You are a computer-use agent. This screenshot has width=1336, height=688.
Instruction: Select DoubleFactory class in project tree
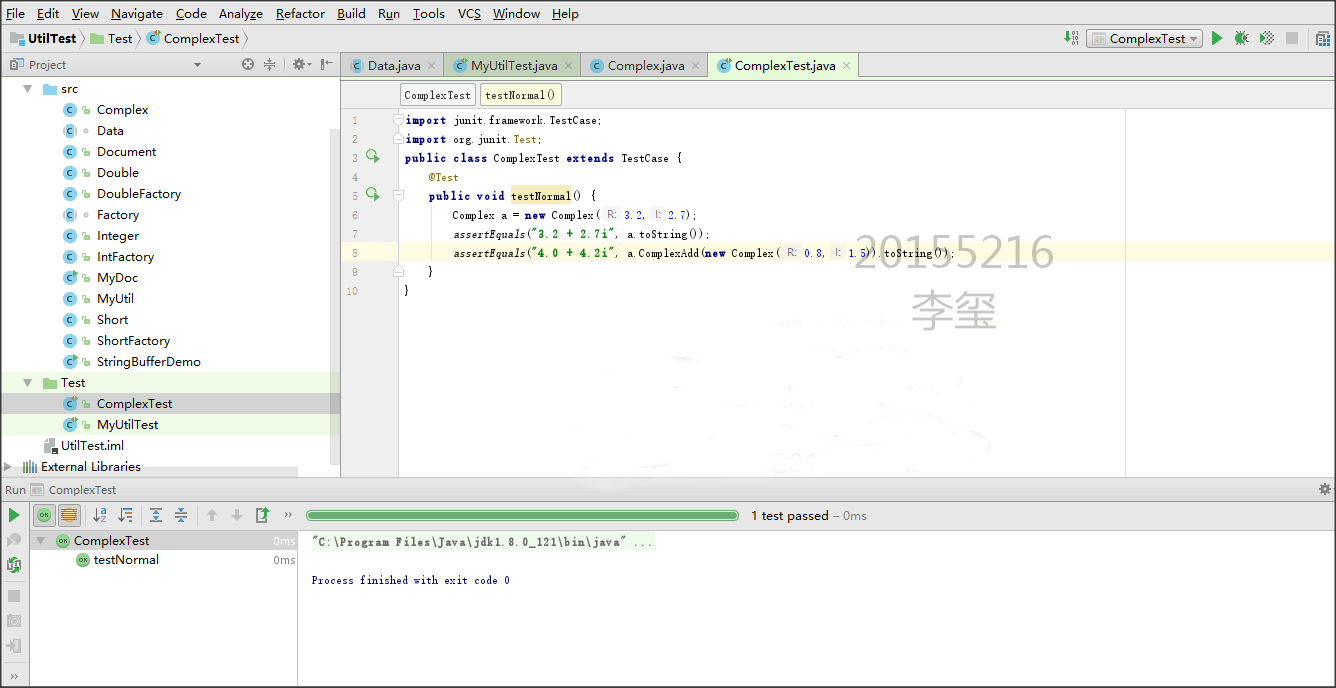point(139,194)
